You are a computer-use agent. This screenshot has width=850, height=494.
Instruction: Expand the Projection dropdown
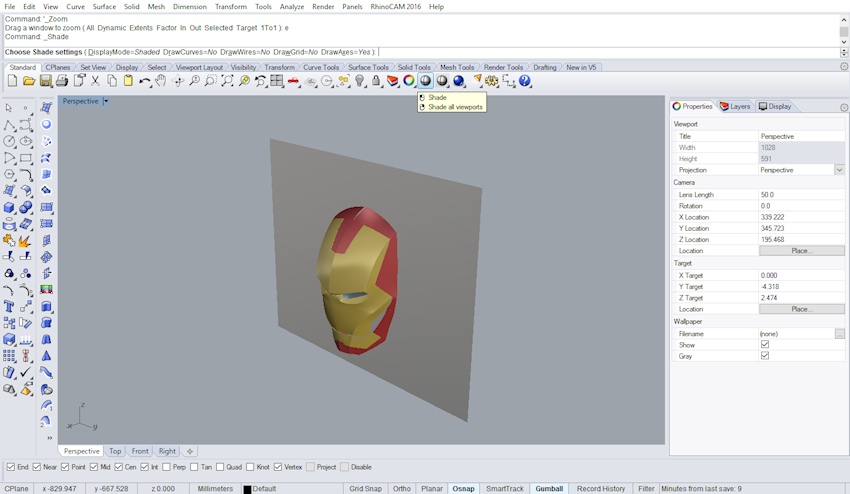(x=839, y=170)
